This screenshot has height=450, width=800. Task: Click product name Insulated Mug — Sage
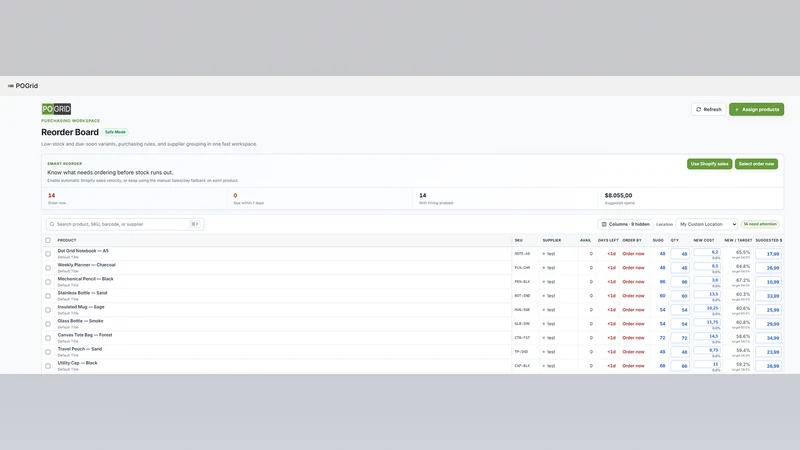pyautogui.click(x=81, y=307)
